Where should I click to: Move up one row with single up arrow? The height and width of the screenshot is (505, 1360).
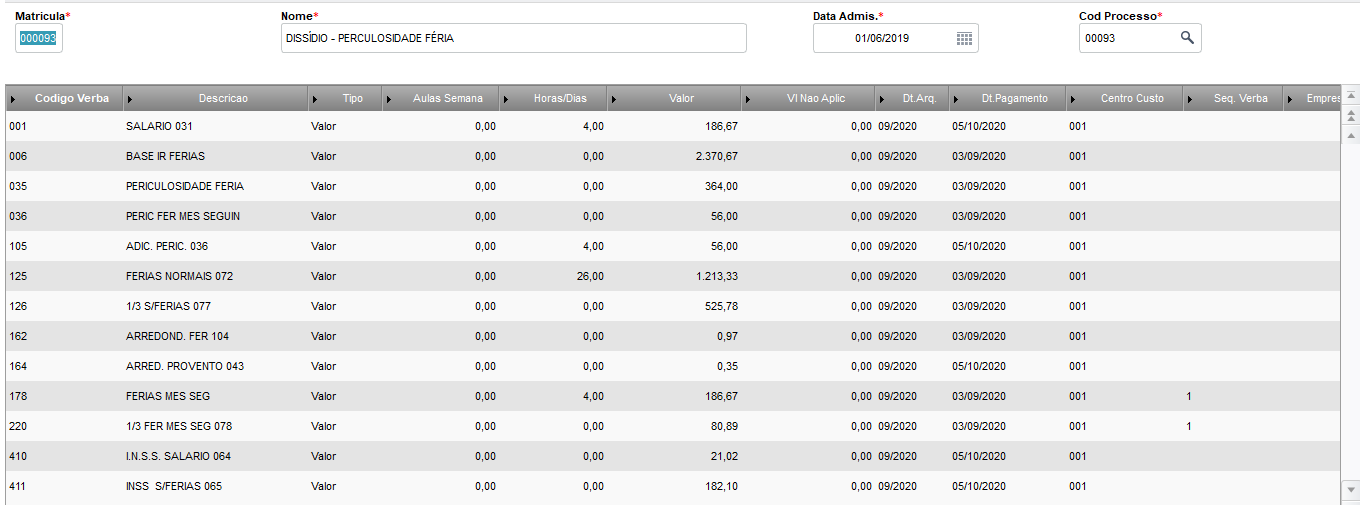[1351, 135]
